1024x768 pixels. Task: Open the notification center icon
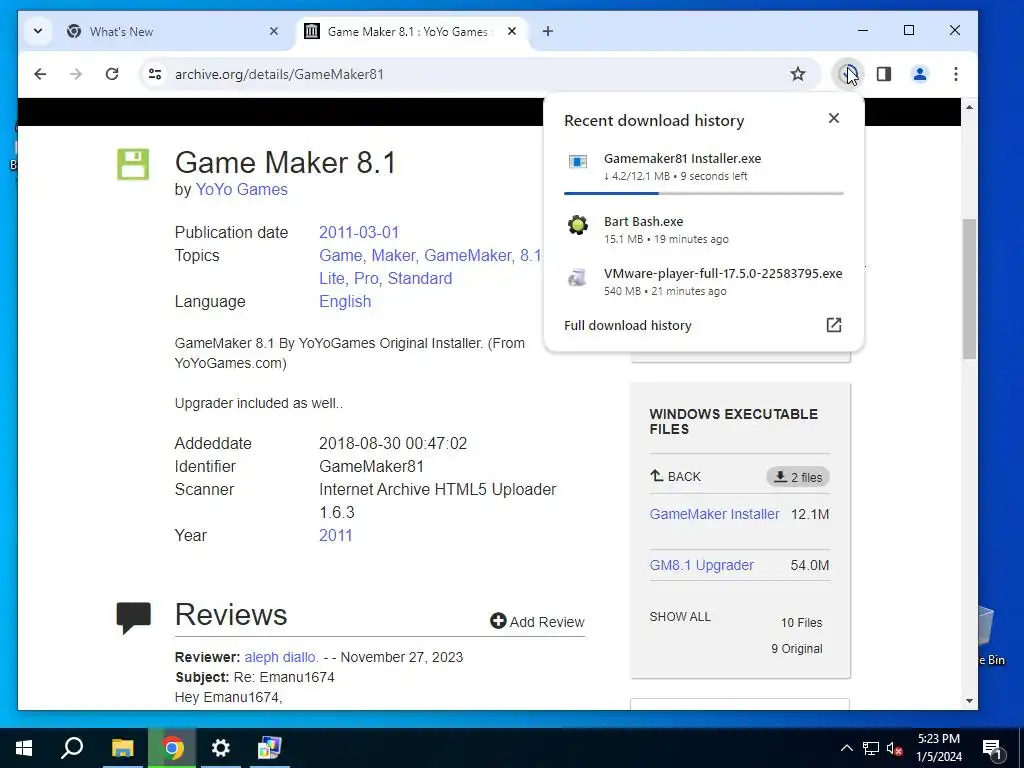coord(992,748)
